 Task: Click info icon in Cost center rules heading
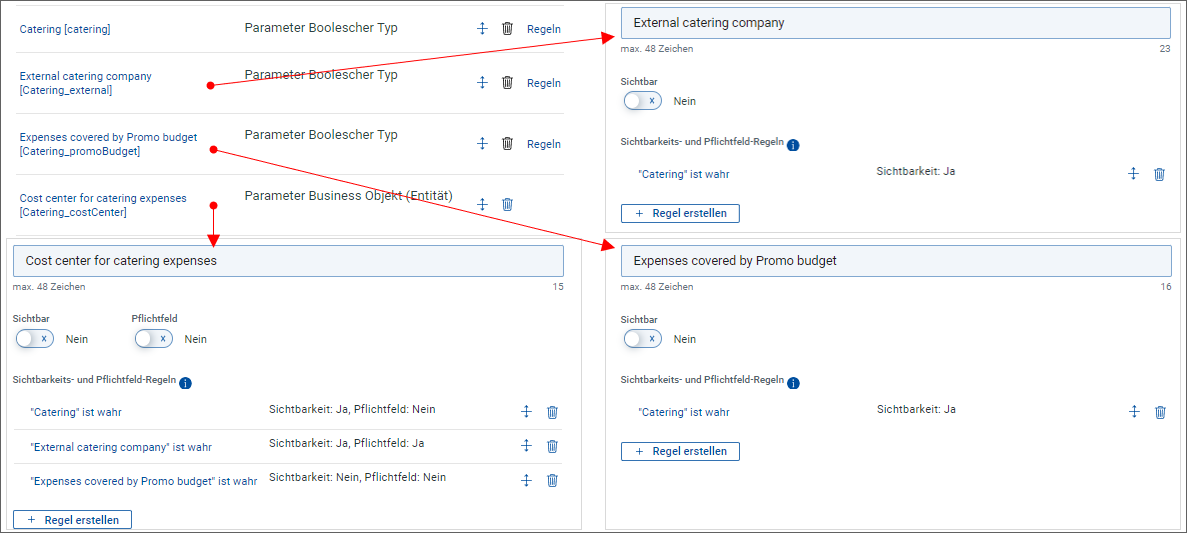[185, 383]
